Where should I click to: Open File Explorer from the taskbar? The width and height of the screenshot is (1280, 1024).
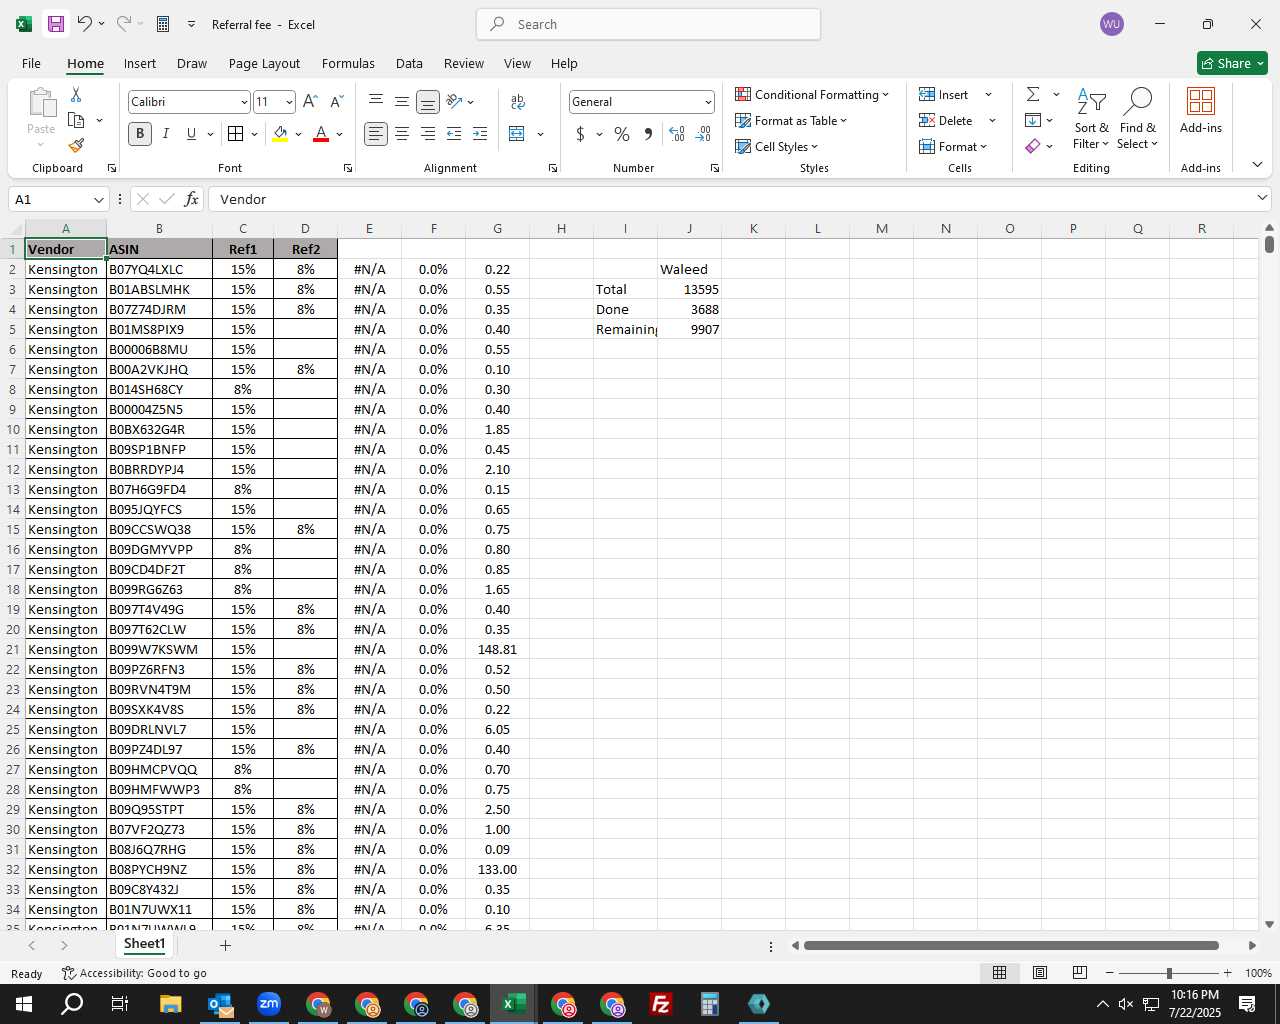coord(170,1004)
